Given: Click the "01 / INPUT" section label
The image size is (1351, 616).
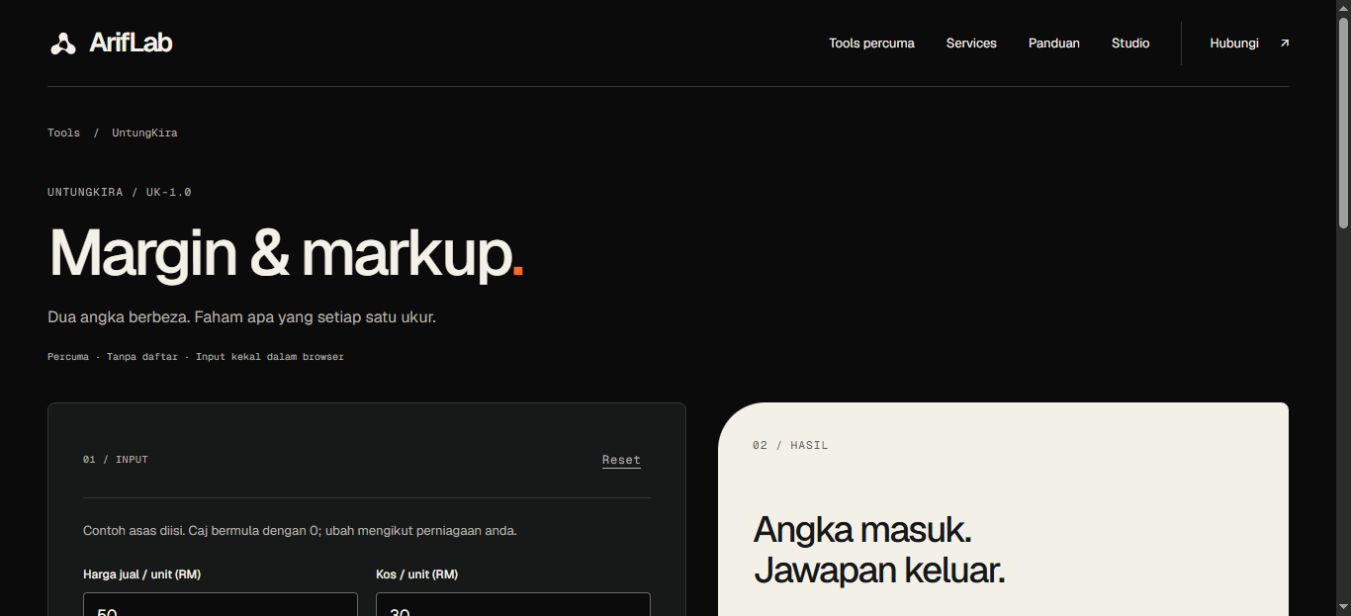Looking at the screenshot, I should tap(115, 460).
